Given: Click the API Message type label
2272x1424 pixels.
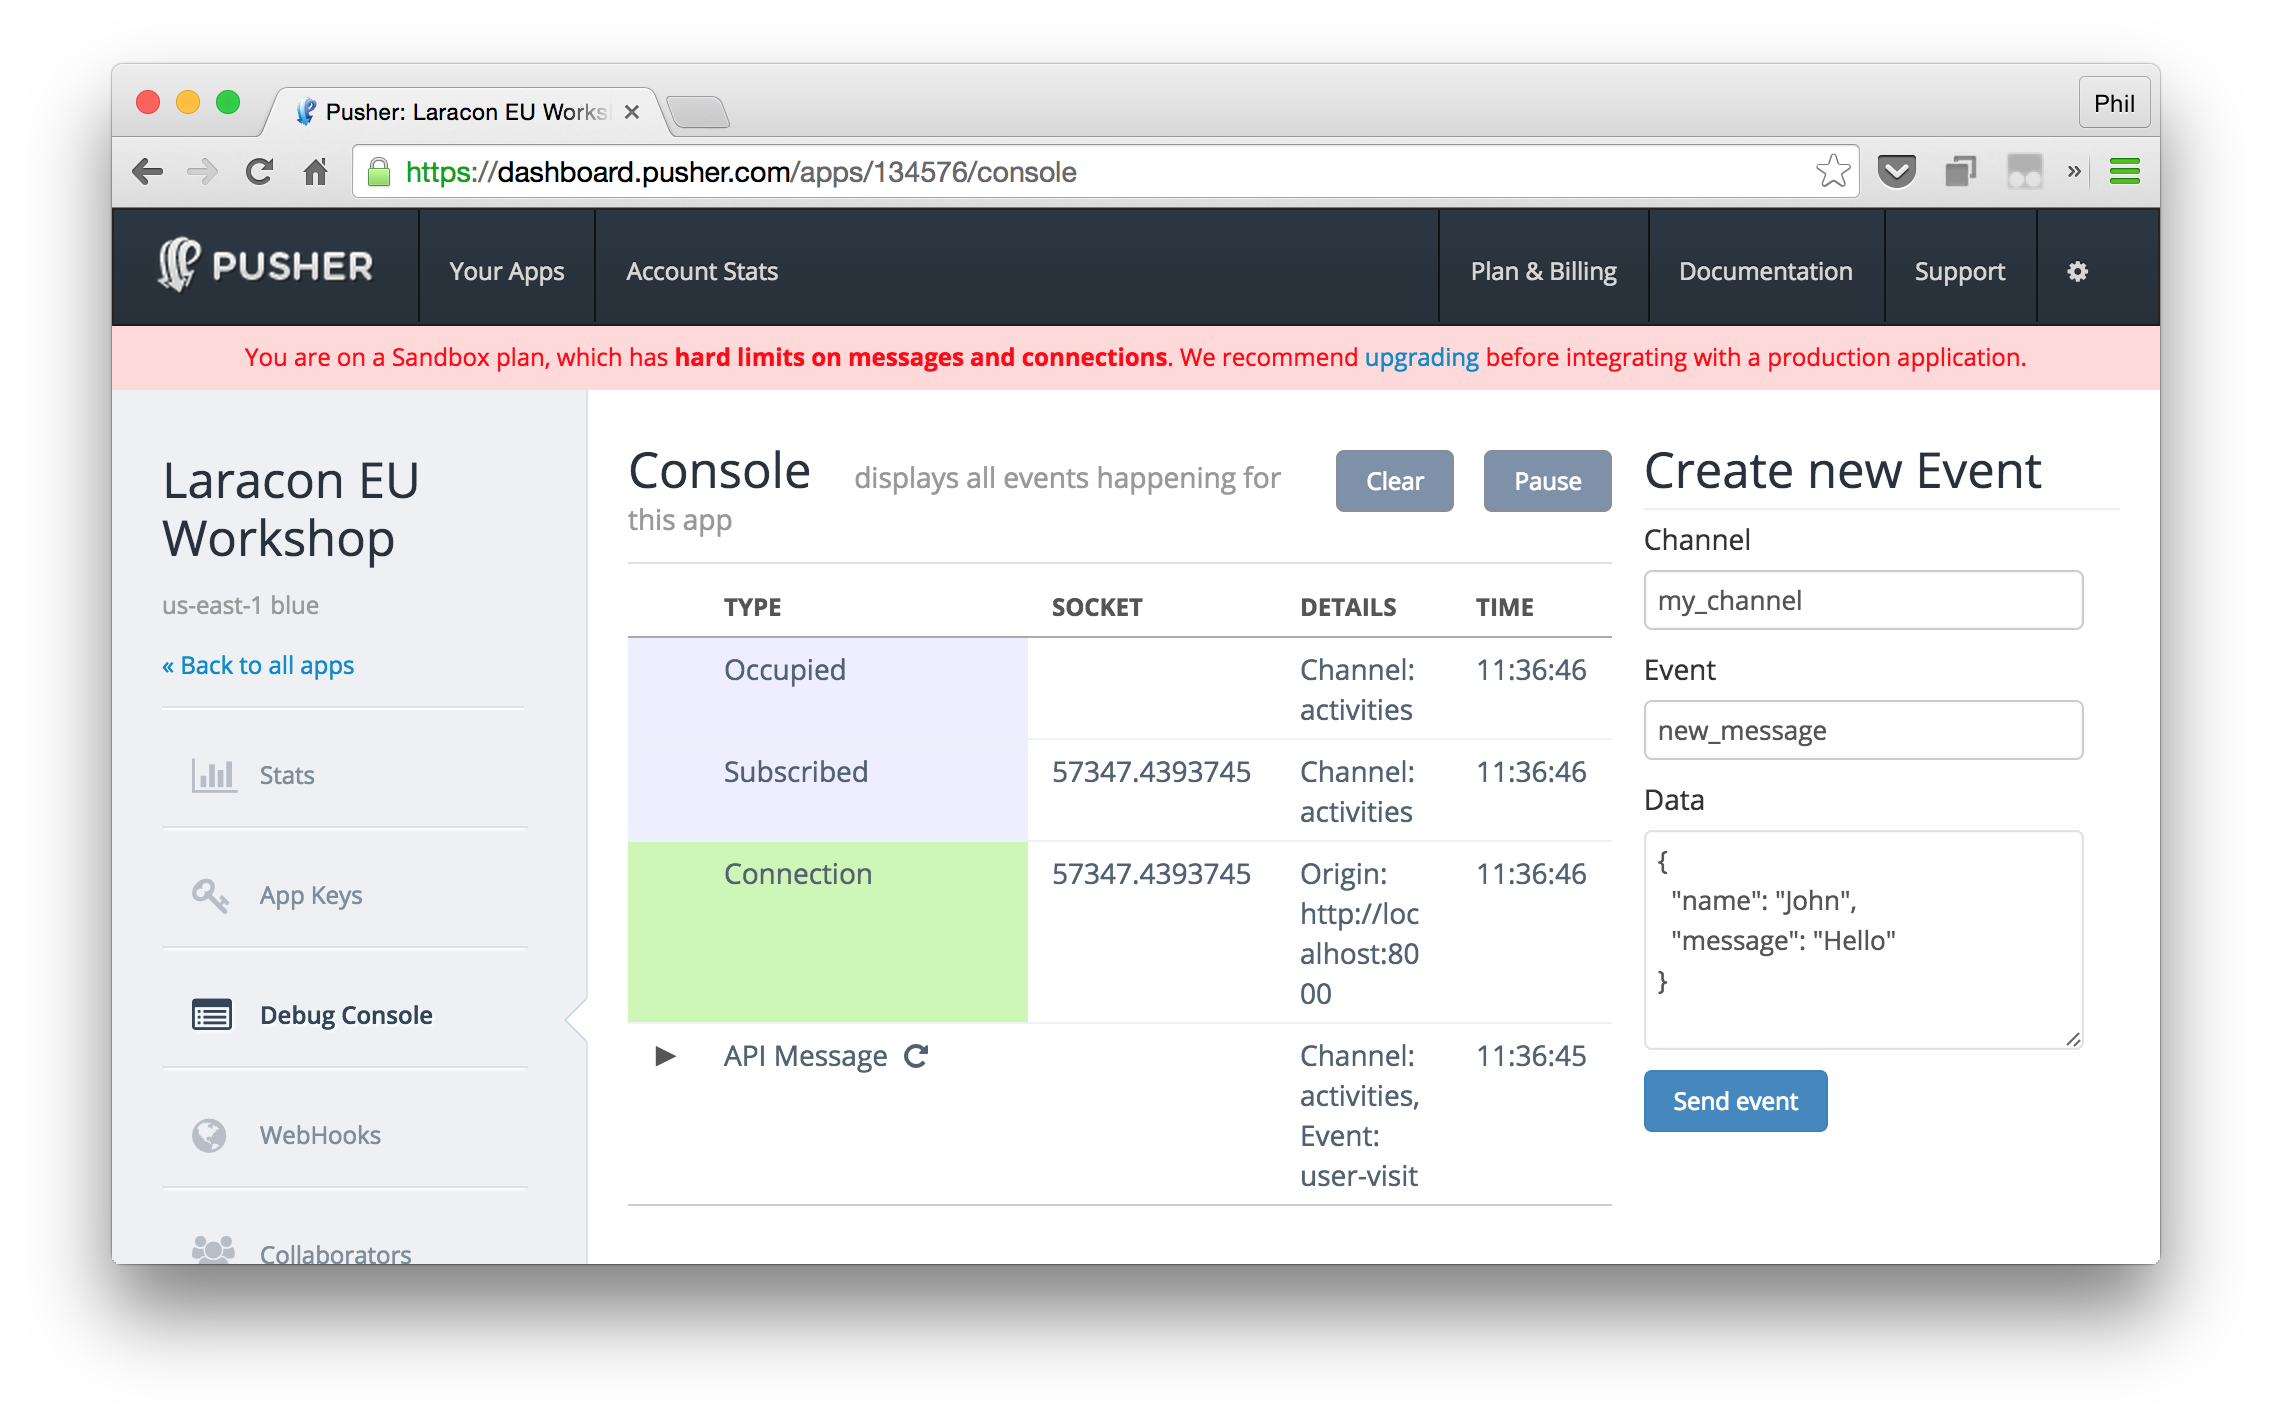Looking at the screenshot, I should point(806,1056).
